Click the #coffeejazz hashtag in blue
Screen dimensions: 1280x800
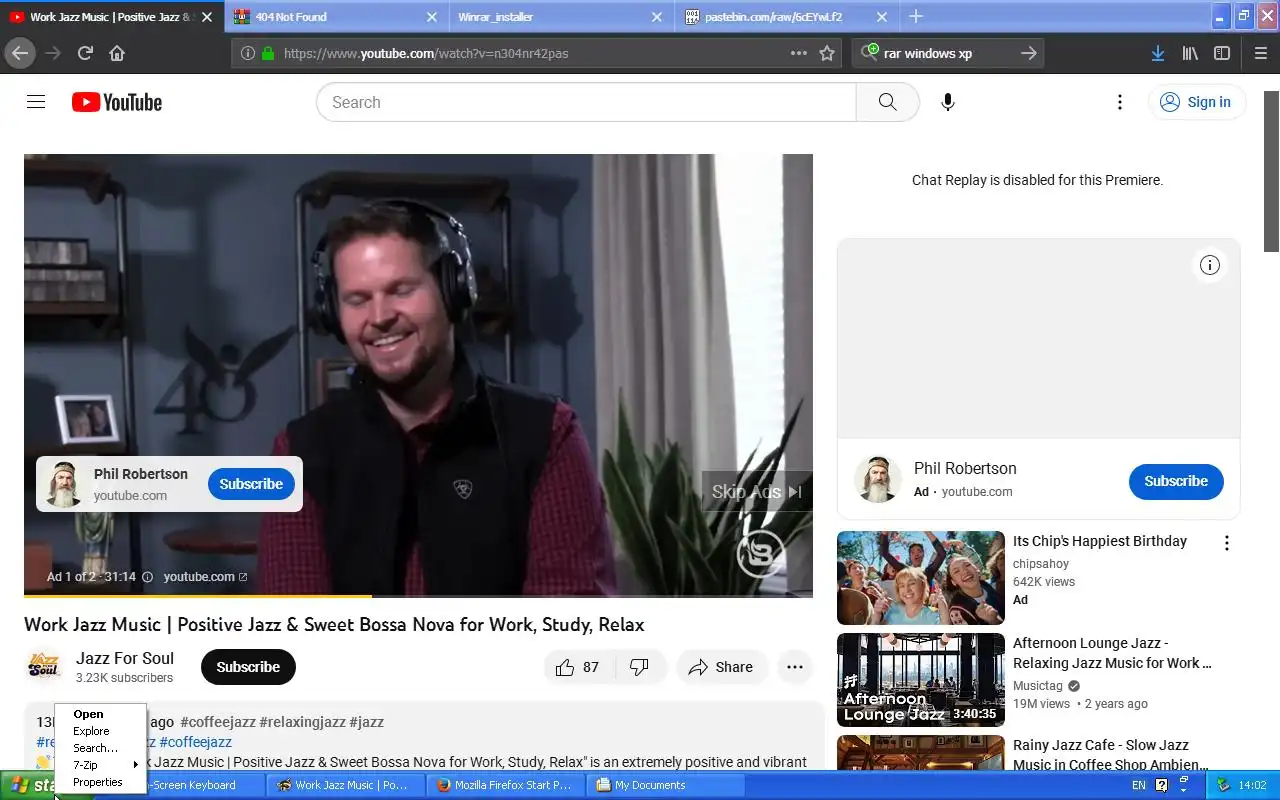[x=195, y=742]
